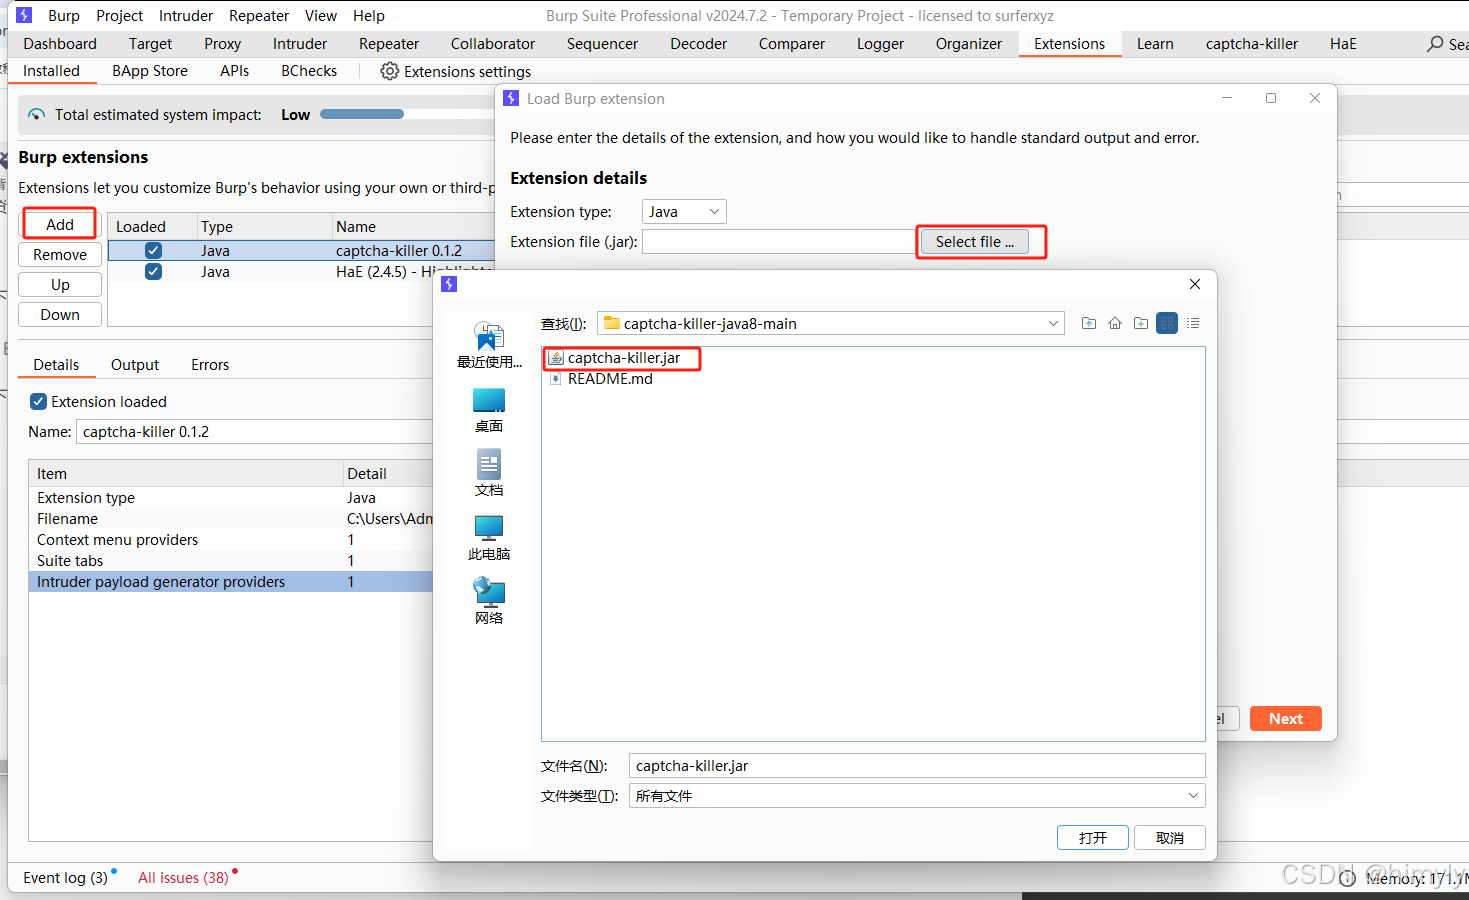Toggle loaded checkbox for HaE extension
The width and height of the screenshot is (1469, 900).
(x=153, y=272)
